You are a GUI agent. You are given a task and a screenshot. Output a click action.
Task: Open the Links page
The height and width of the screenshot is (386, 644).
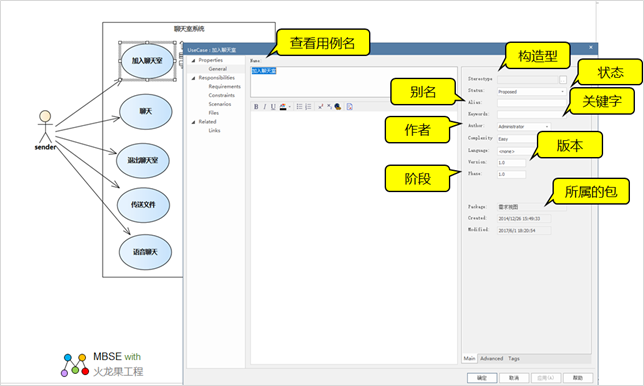click(x=214, y=131)
